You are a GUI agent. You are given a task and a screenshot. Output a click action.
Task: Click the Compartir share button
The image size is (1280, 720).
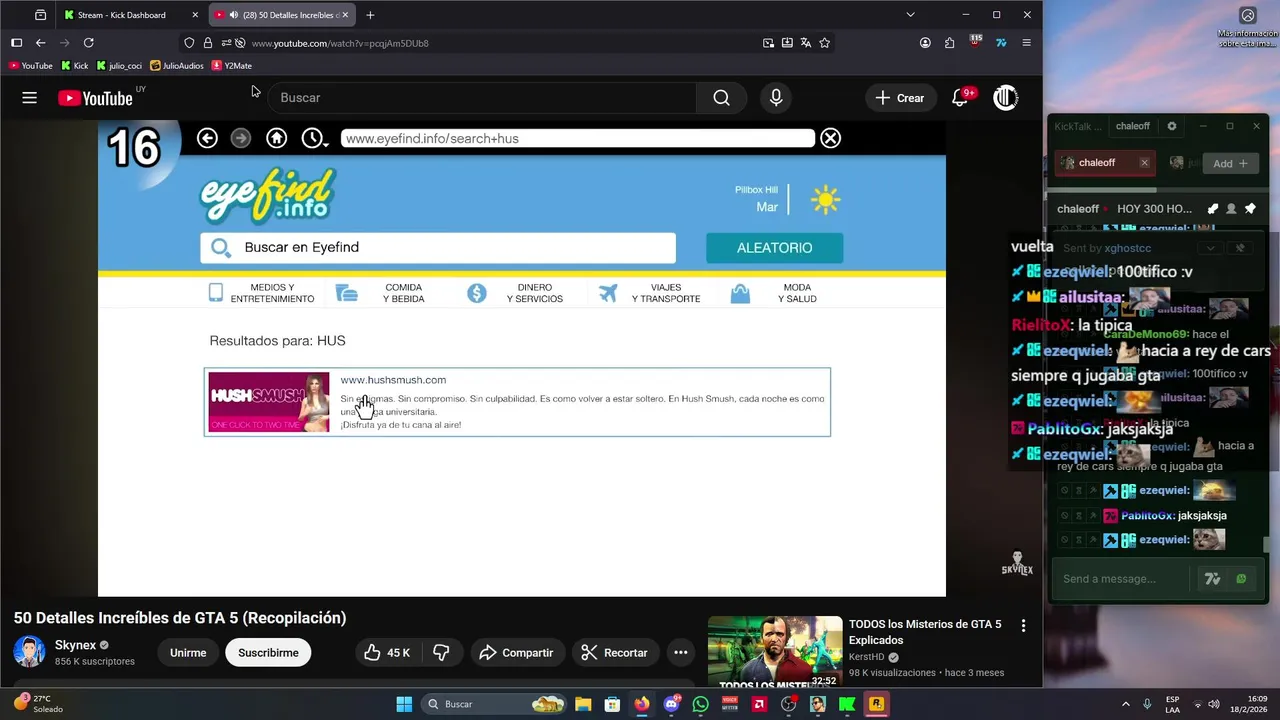[516, 653]
